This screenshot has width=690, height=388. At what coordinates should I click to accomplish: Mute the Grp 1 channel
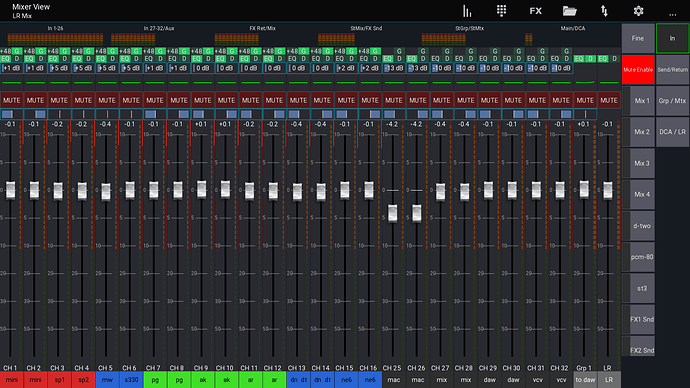pos(585,100)
